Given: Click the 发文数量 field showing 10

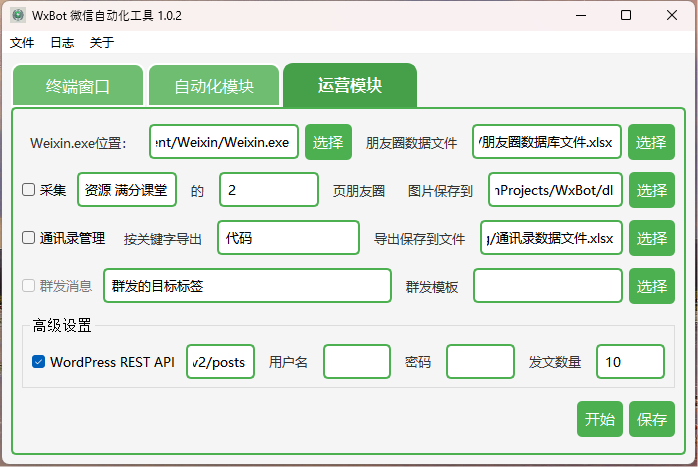Looking at the screenshot, I should click(x=630, y=361).
